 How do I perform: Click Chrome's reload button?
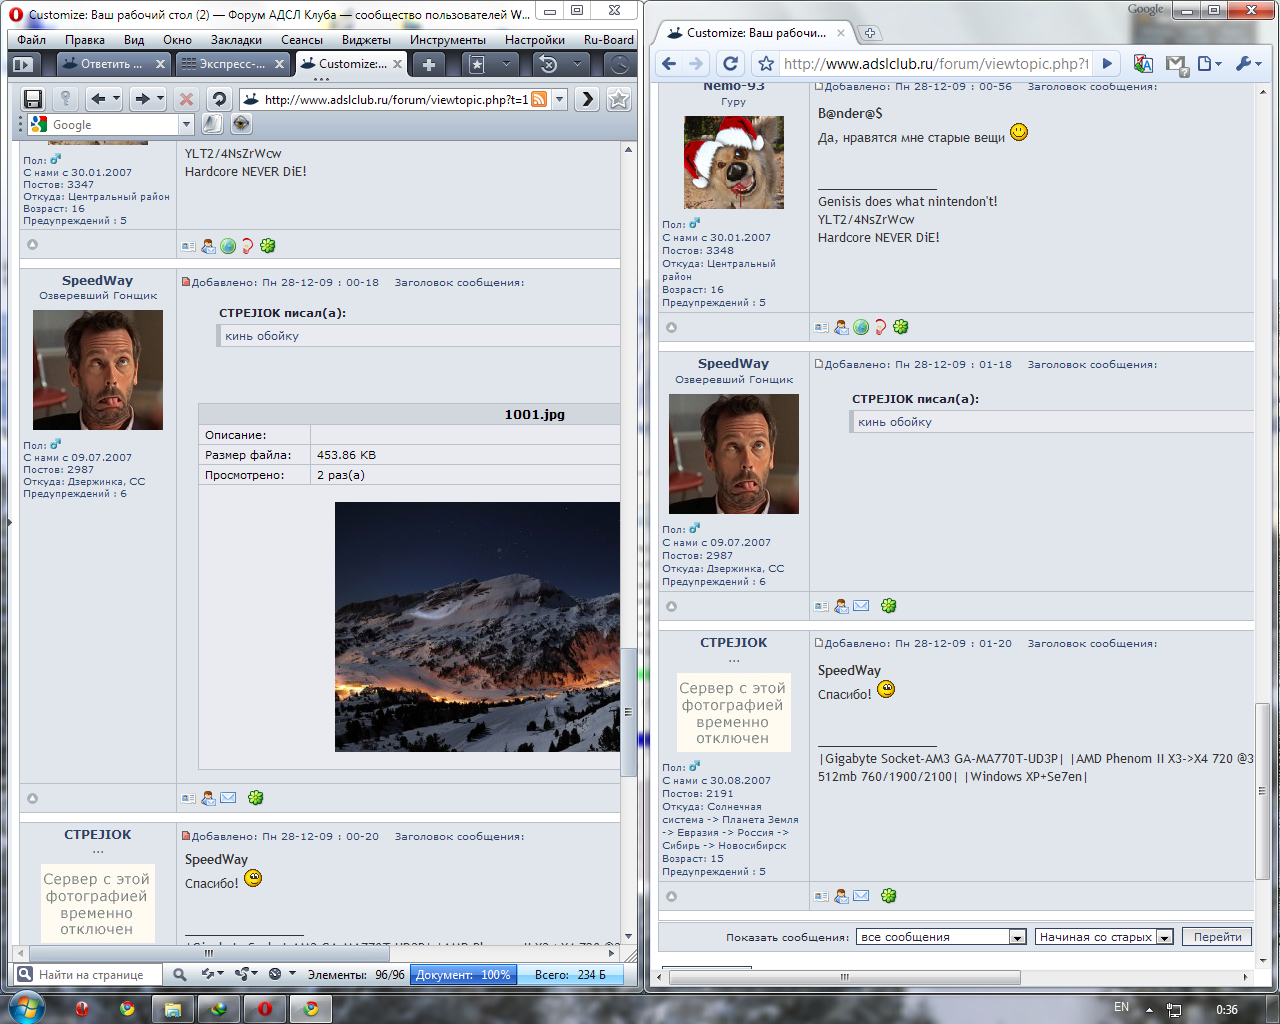pyautogui.click(x=731, y=64)
